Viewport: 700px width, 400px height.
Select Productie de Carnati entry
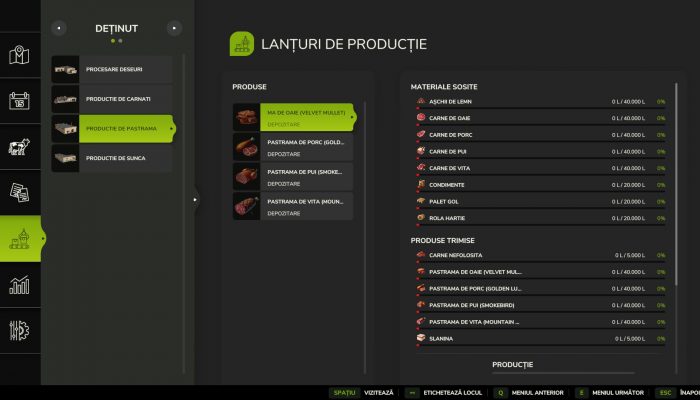112,98
